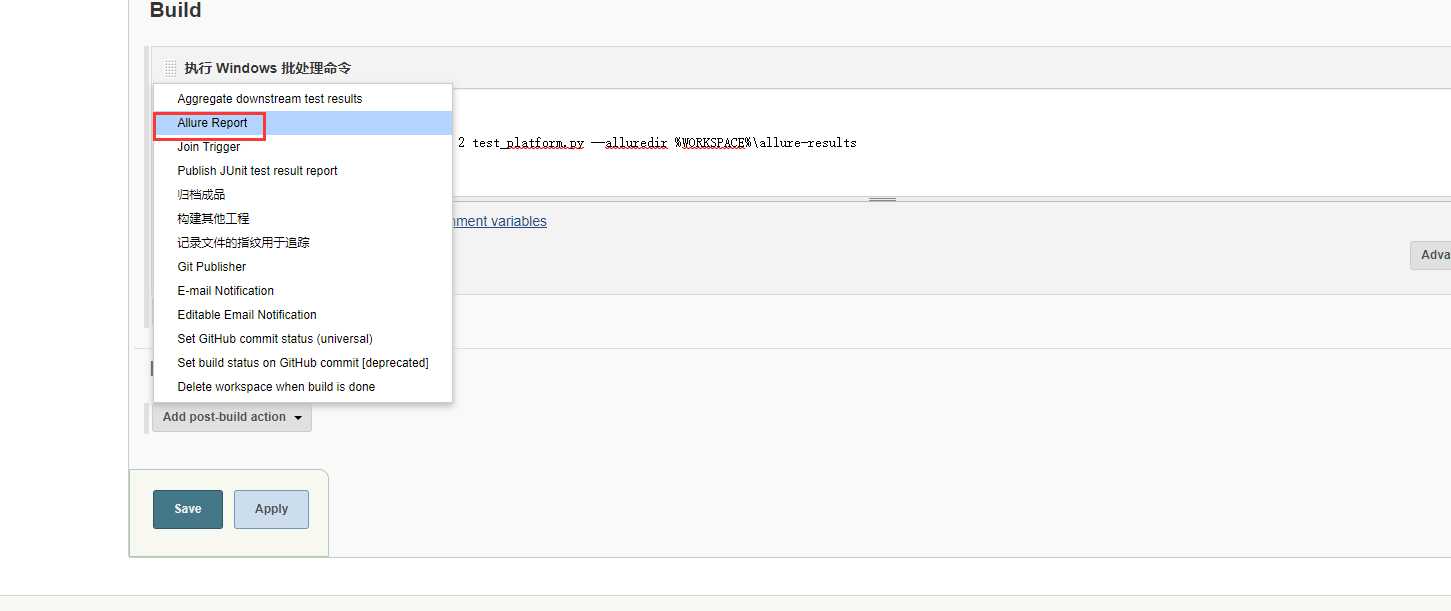Select Delete workspace when build is done
The width and height of the screenshot is (1451, 611).
(303, 387)
